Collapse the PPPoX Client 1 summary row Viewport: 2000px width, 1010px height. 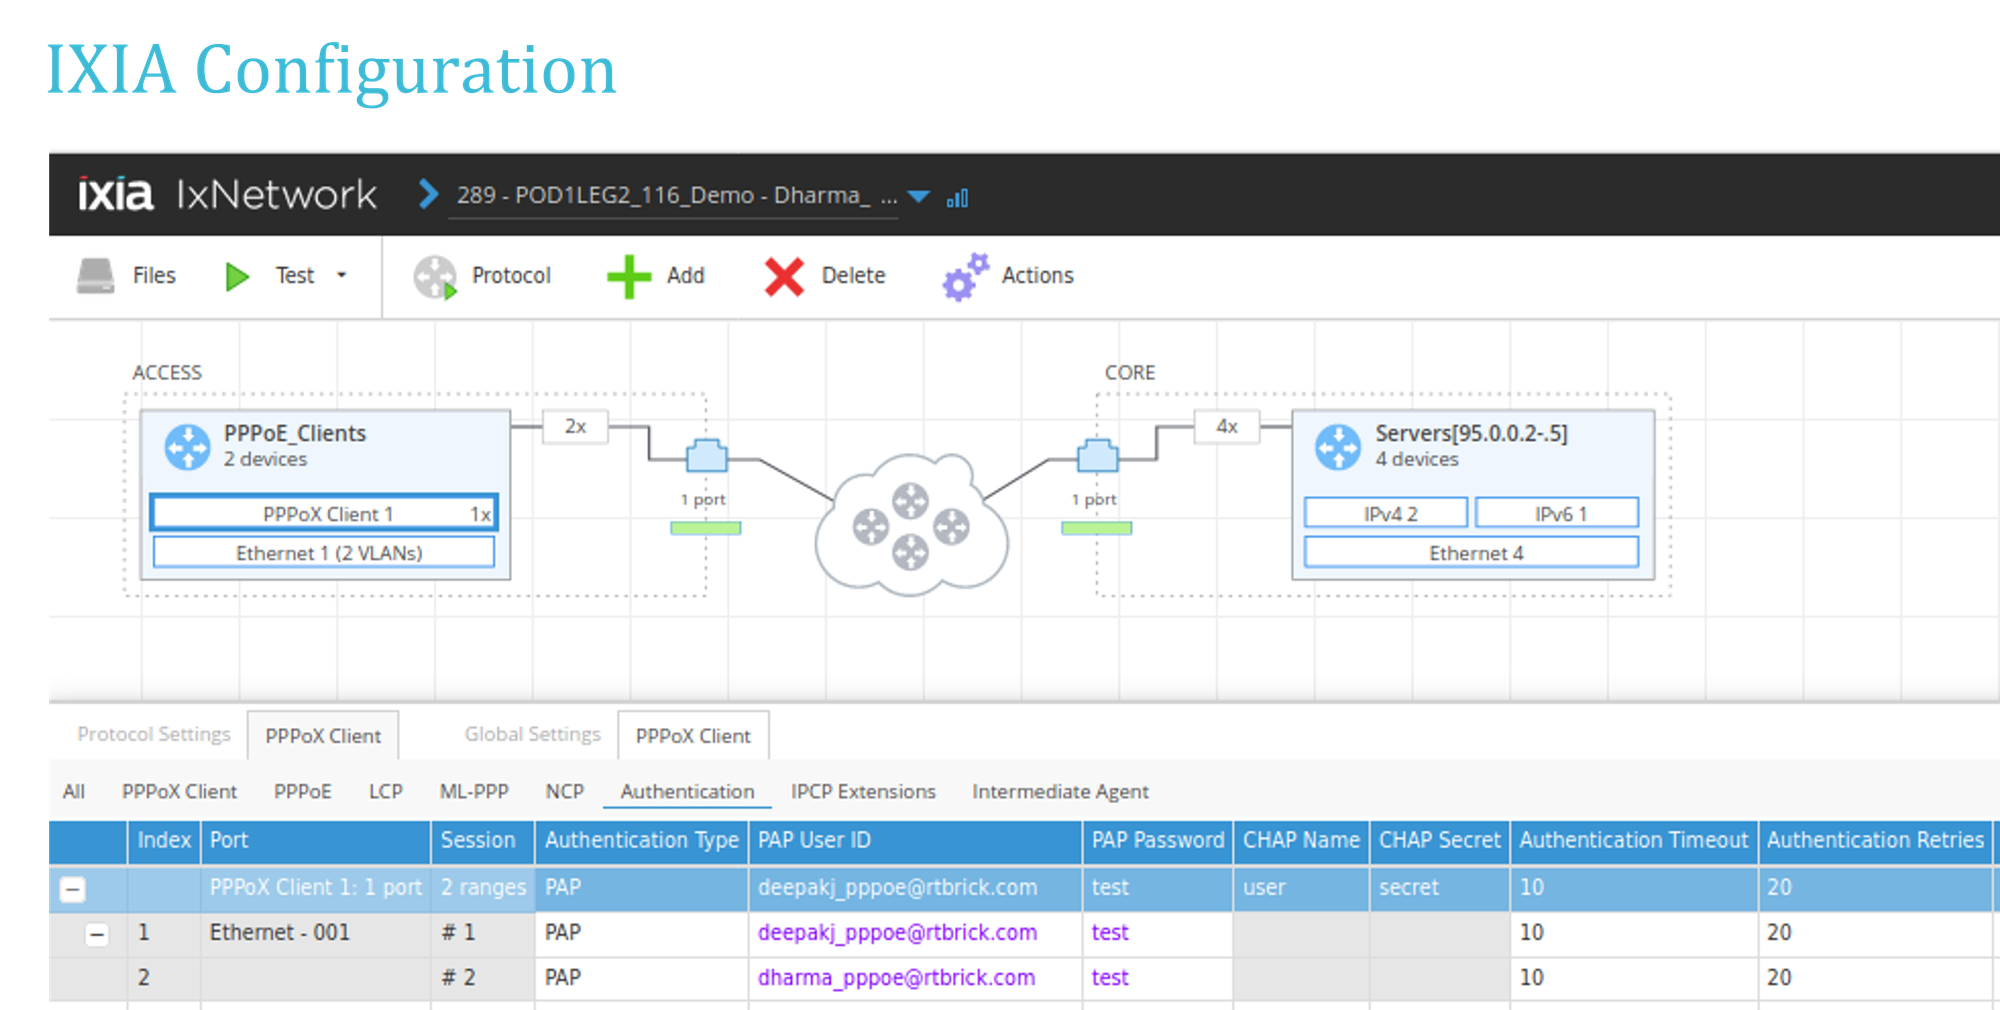pos(73,889)
